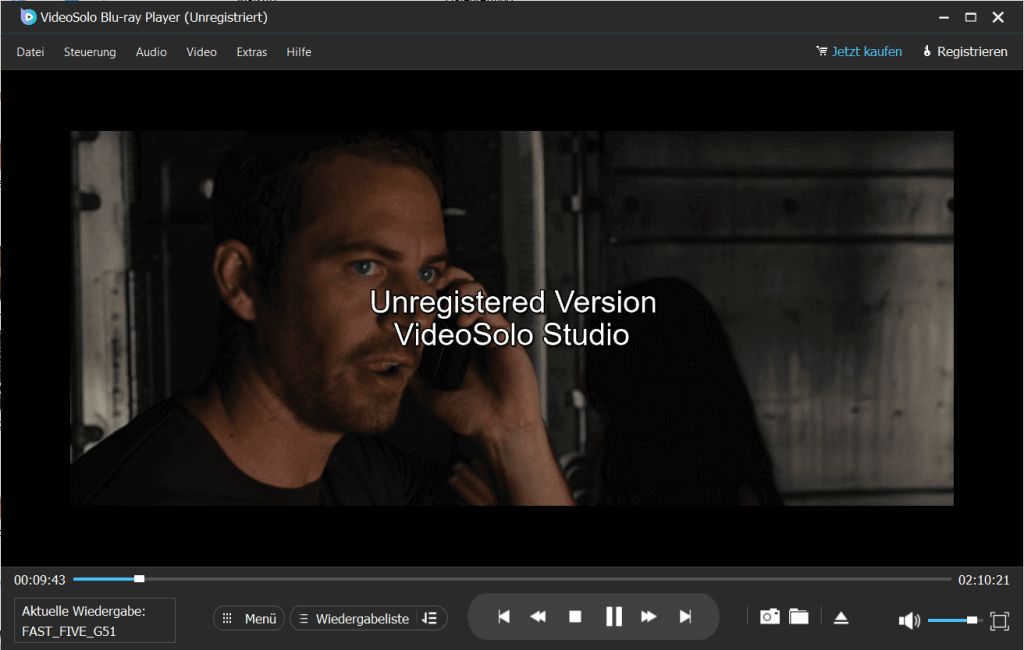Minimize the VideoSolo window
The image size is (1024, 650).
(944, 18)
